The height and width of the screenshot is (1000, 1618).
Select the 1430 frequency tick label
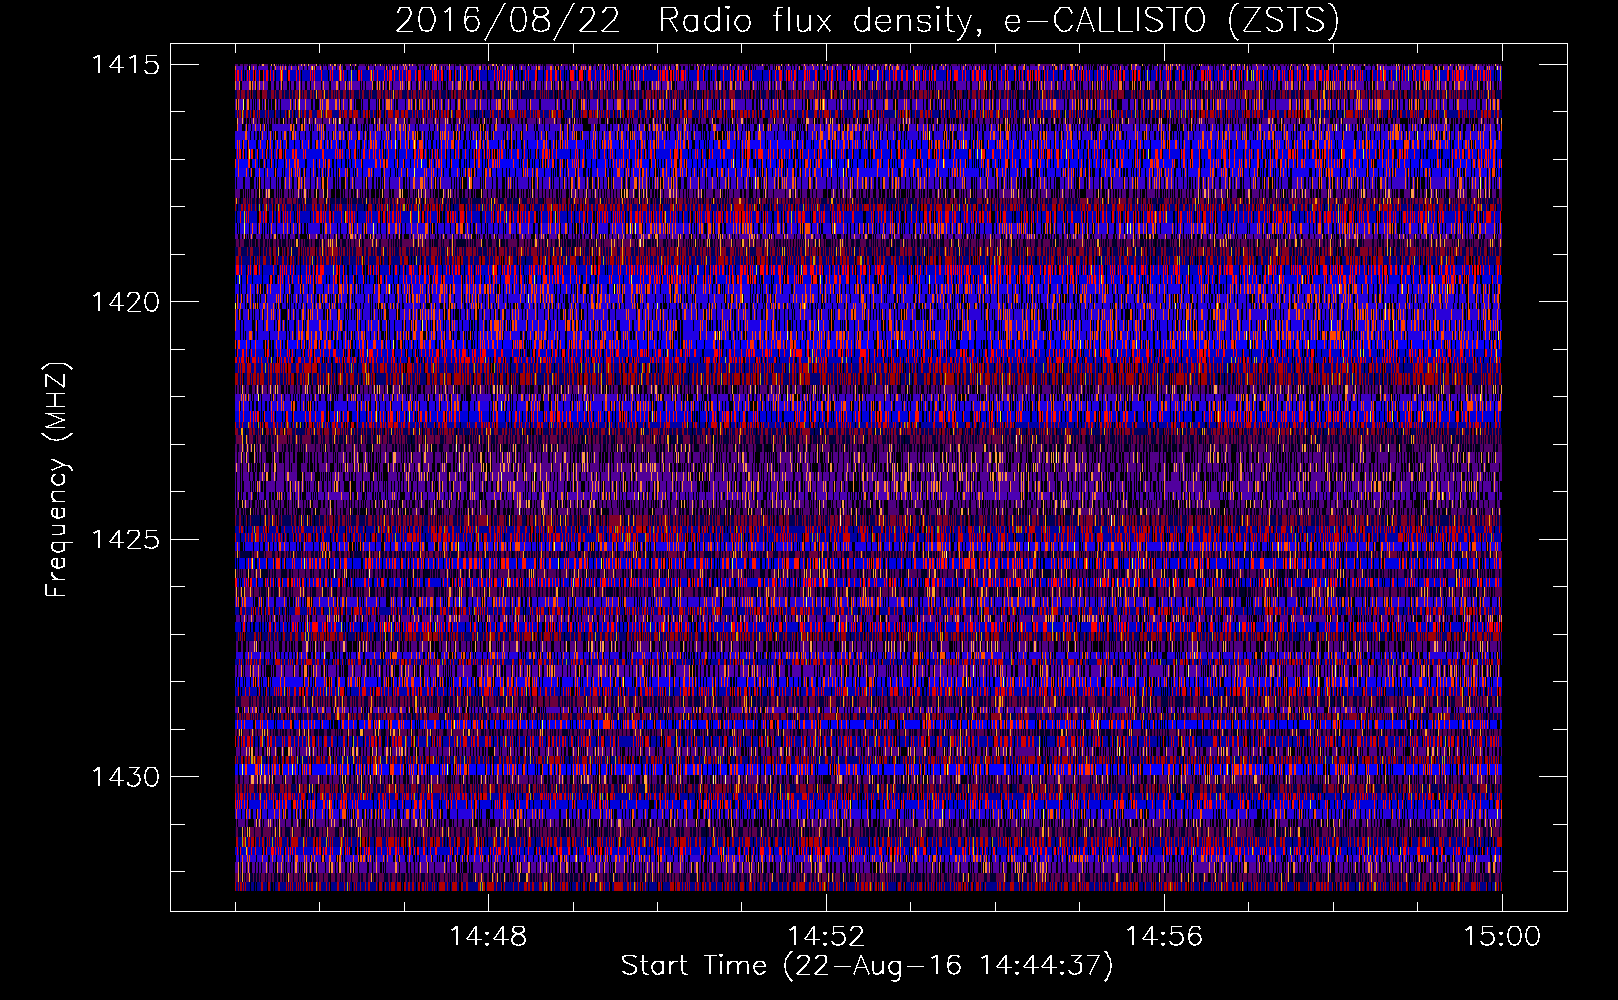pos(125,777)
